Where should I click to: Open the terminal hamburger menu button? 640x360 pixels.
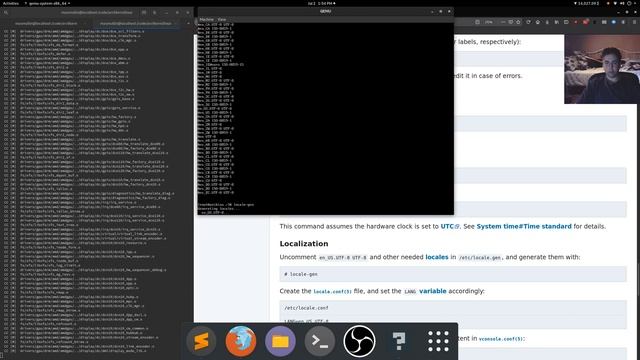[x=155, y=13]
